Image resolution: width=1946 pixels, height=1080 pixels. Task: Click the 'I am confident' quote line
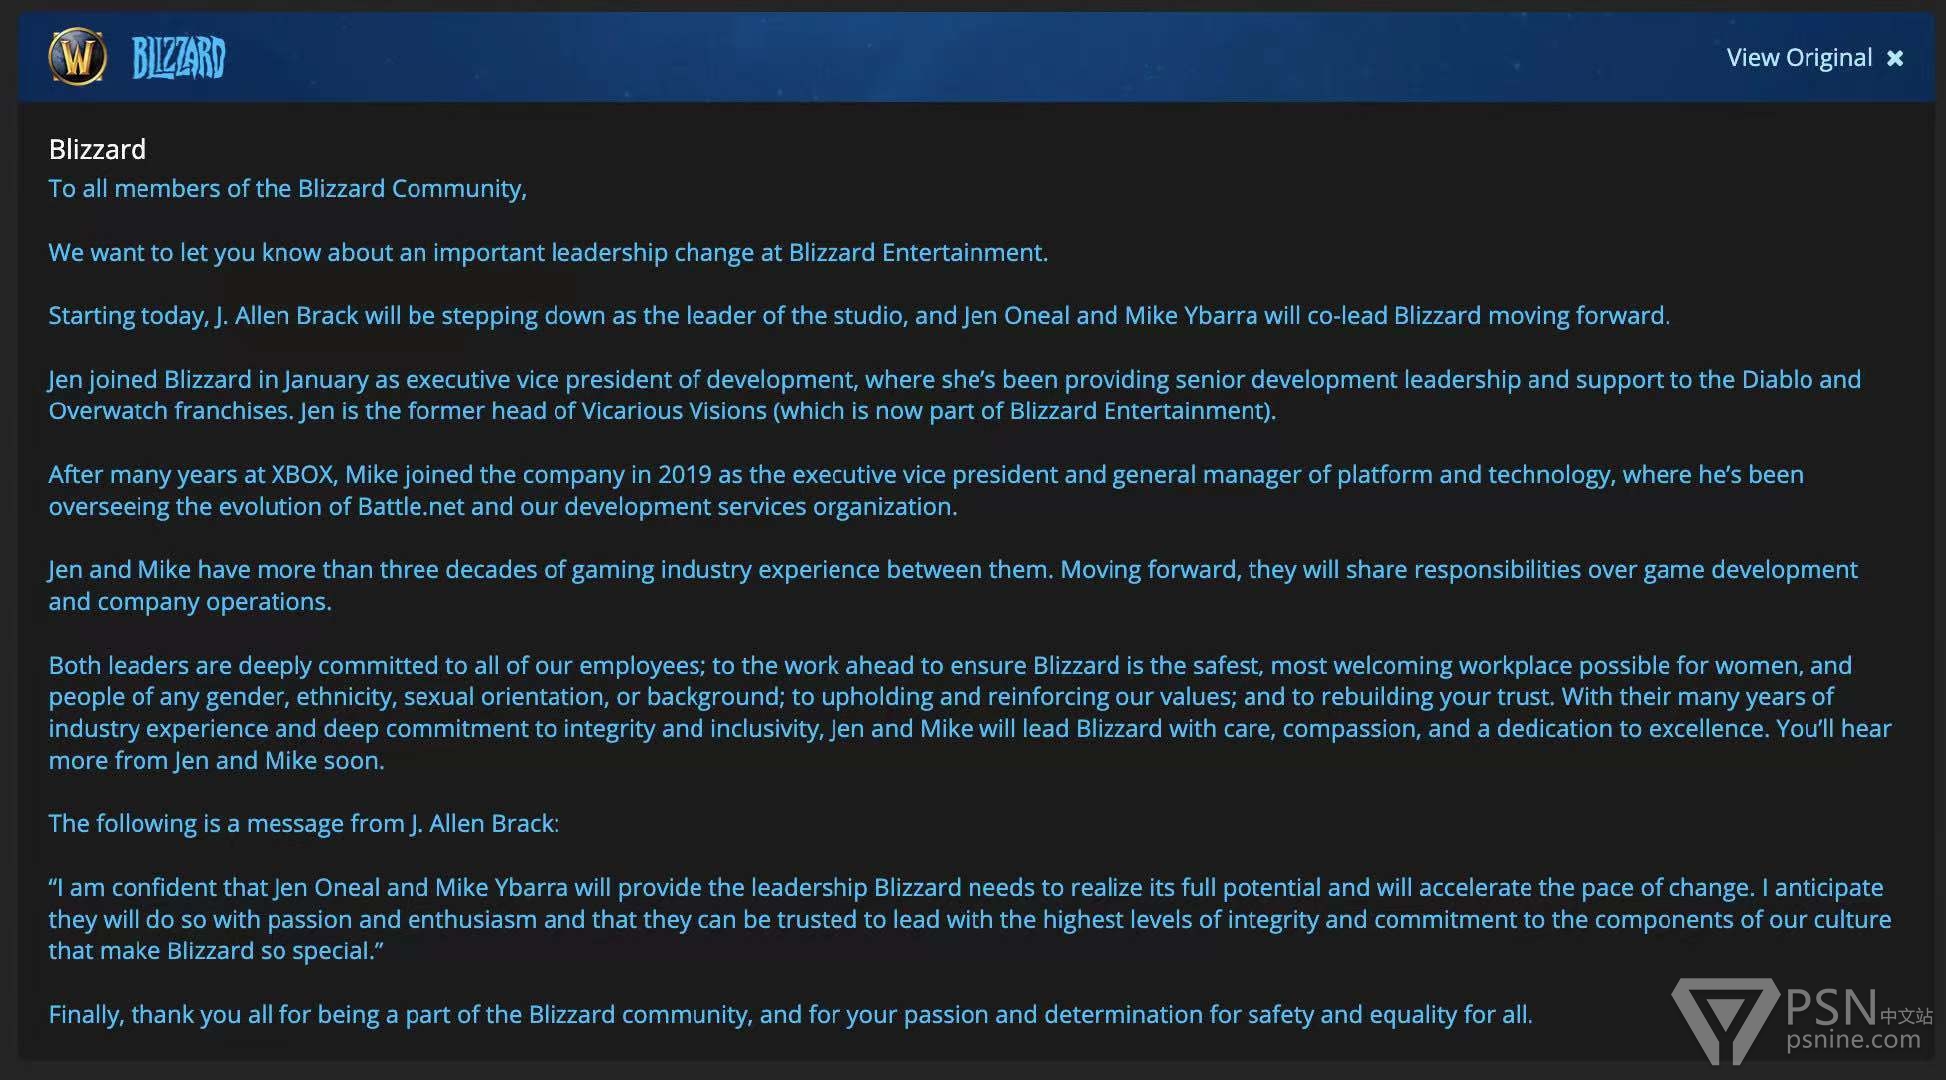[965, 888]
